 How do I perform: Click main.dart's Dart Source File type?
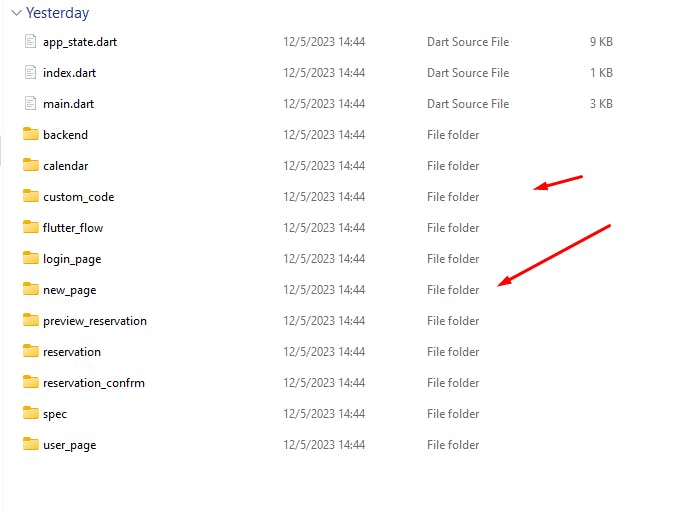(x=468, y=104)
